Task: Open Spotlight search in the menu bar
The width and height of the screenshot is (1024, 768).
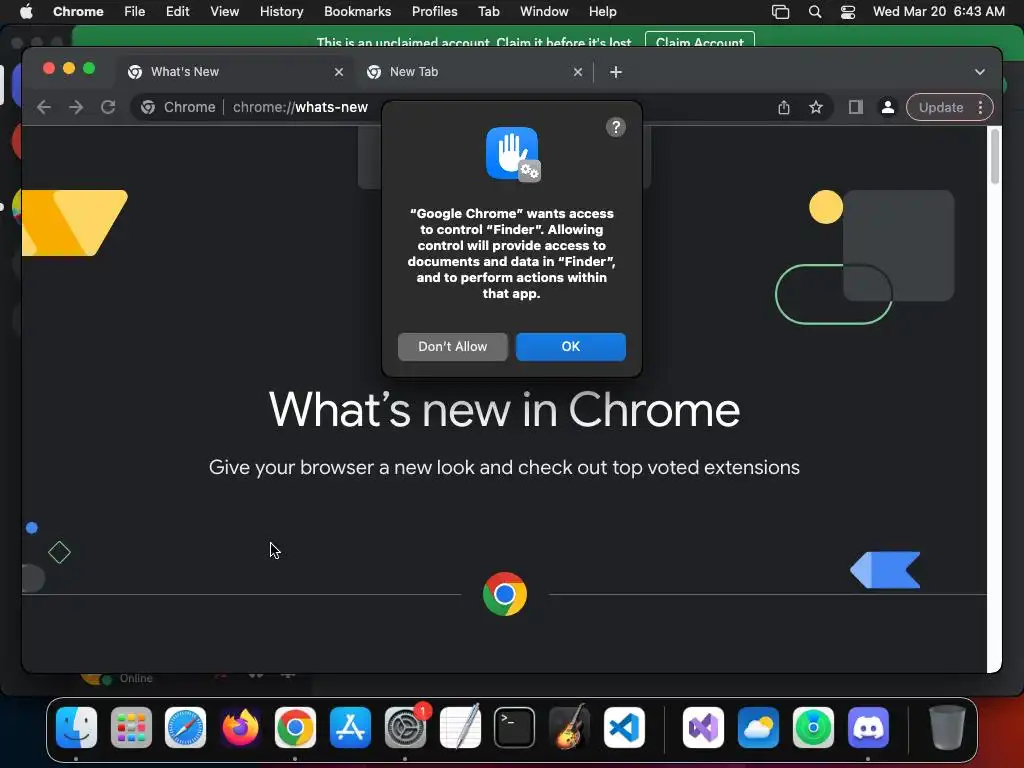Action: [814, 12]
